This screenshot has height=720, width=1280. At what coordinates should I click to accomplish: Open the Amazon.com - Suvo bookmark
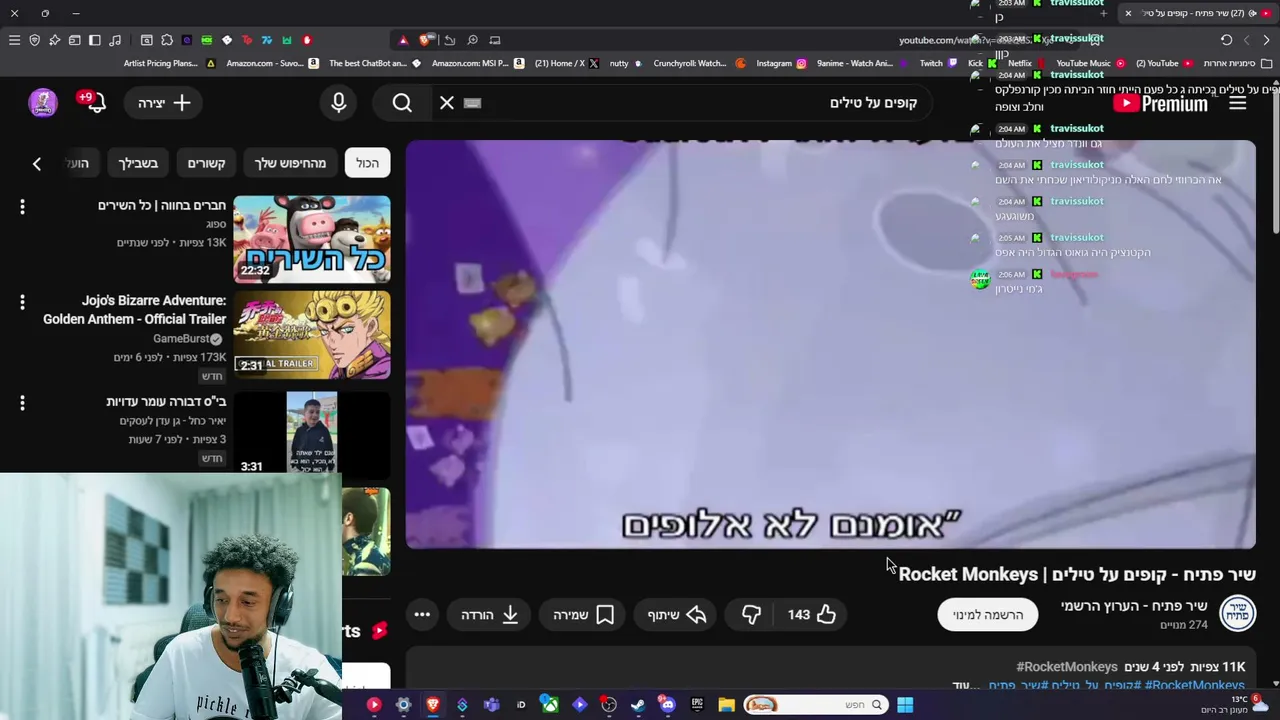pos(272,63)
